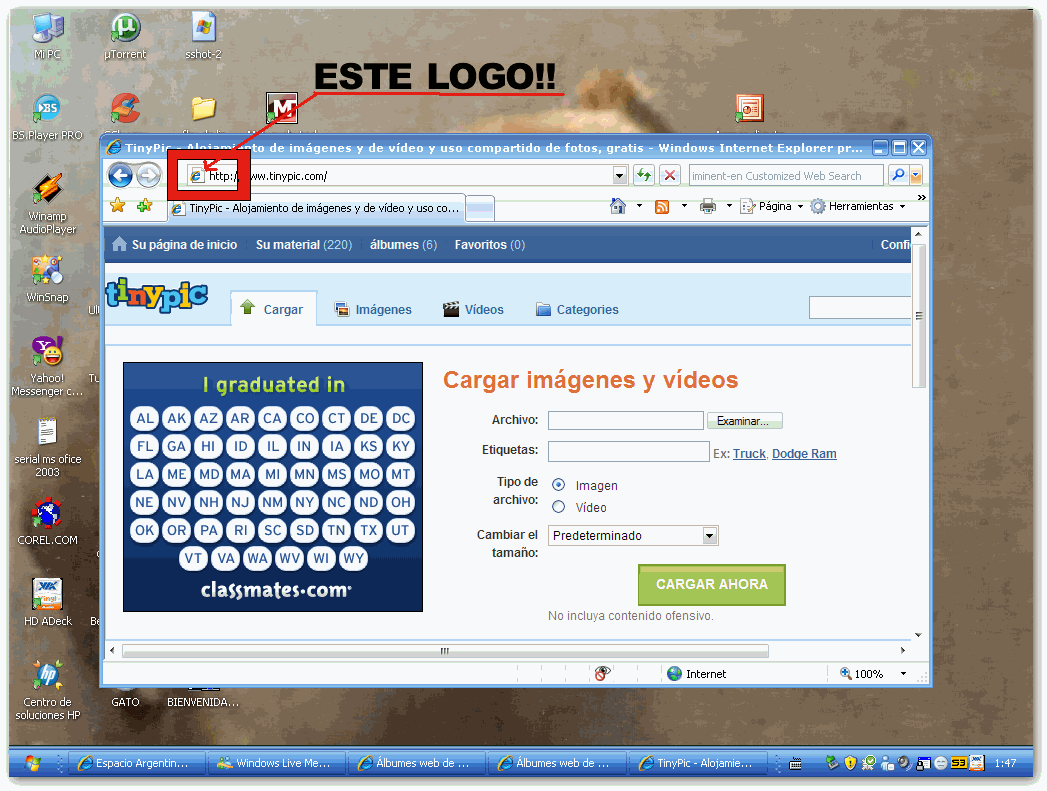Open the zoom level dropdown arrow

coord(903,674)
